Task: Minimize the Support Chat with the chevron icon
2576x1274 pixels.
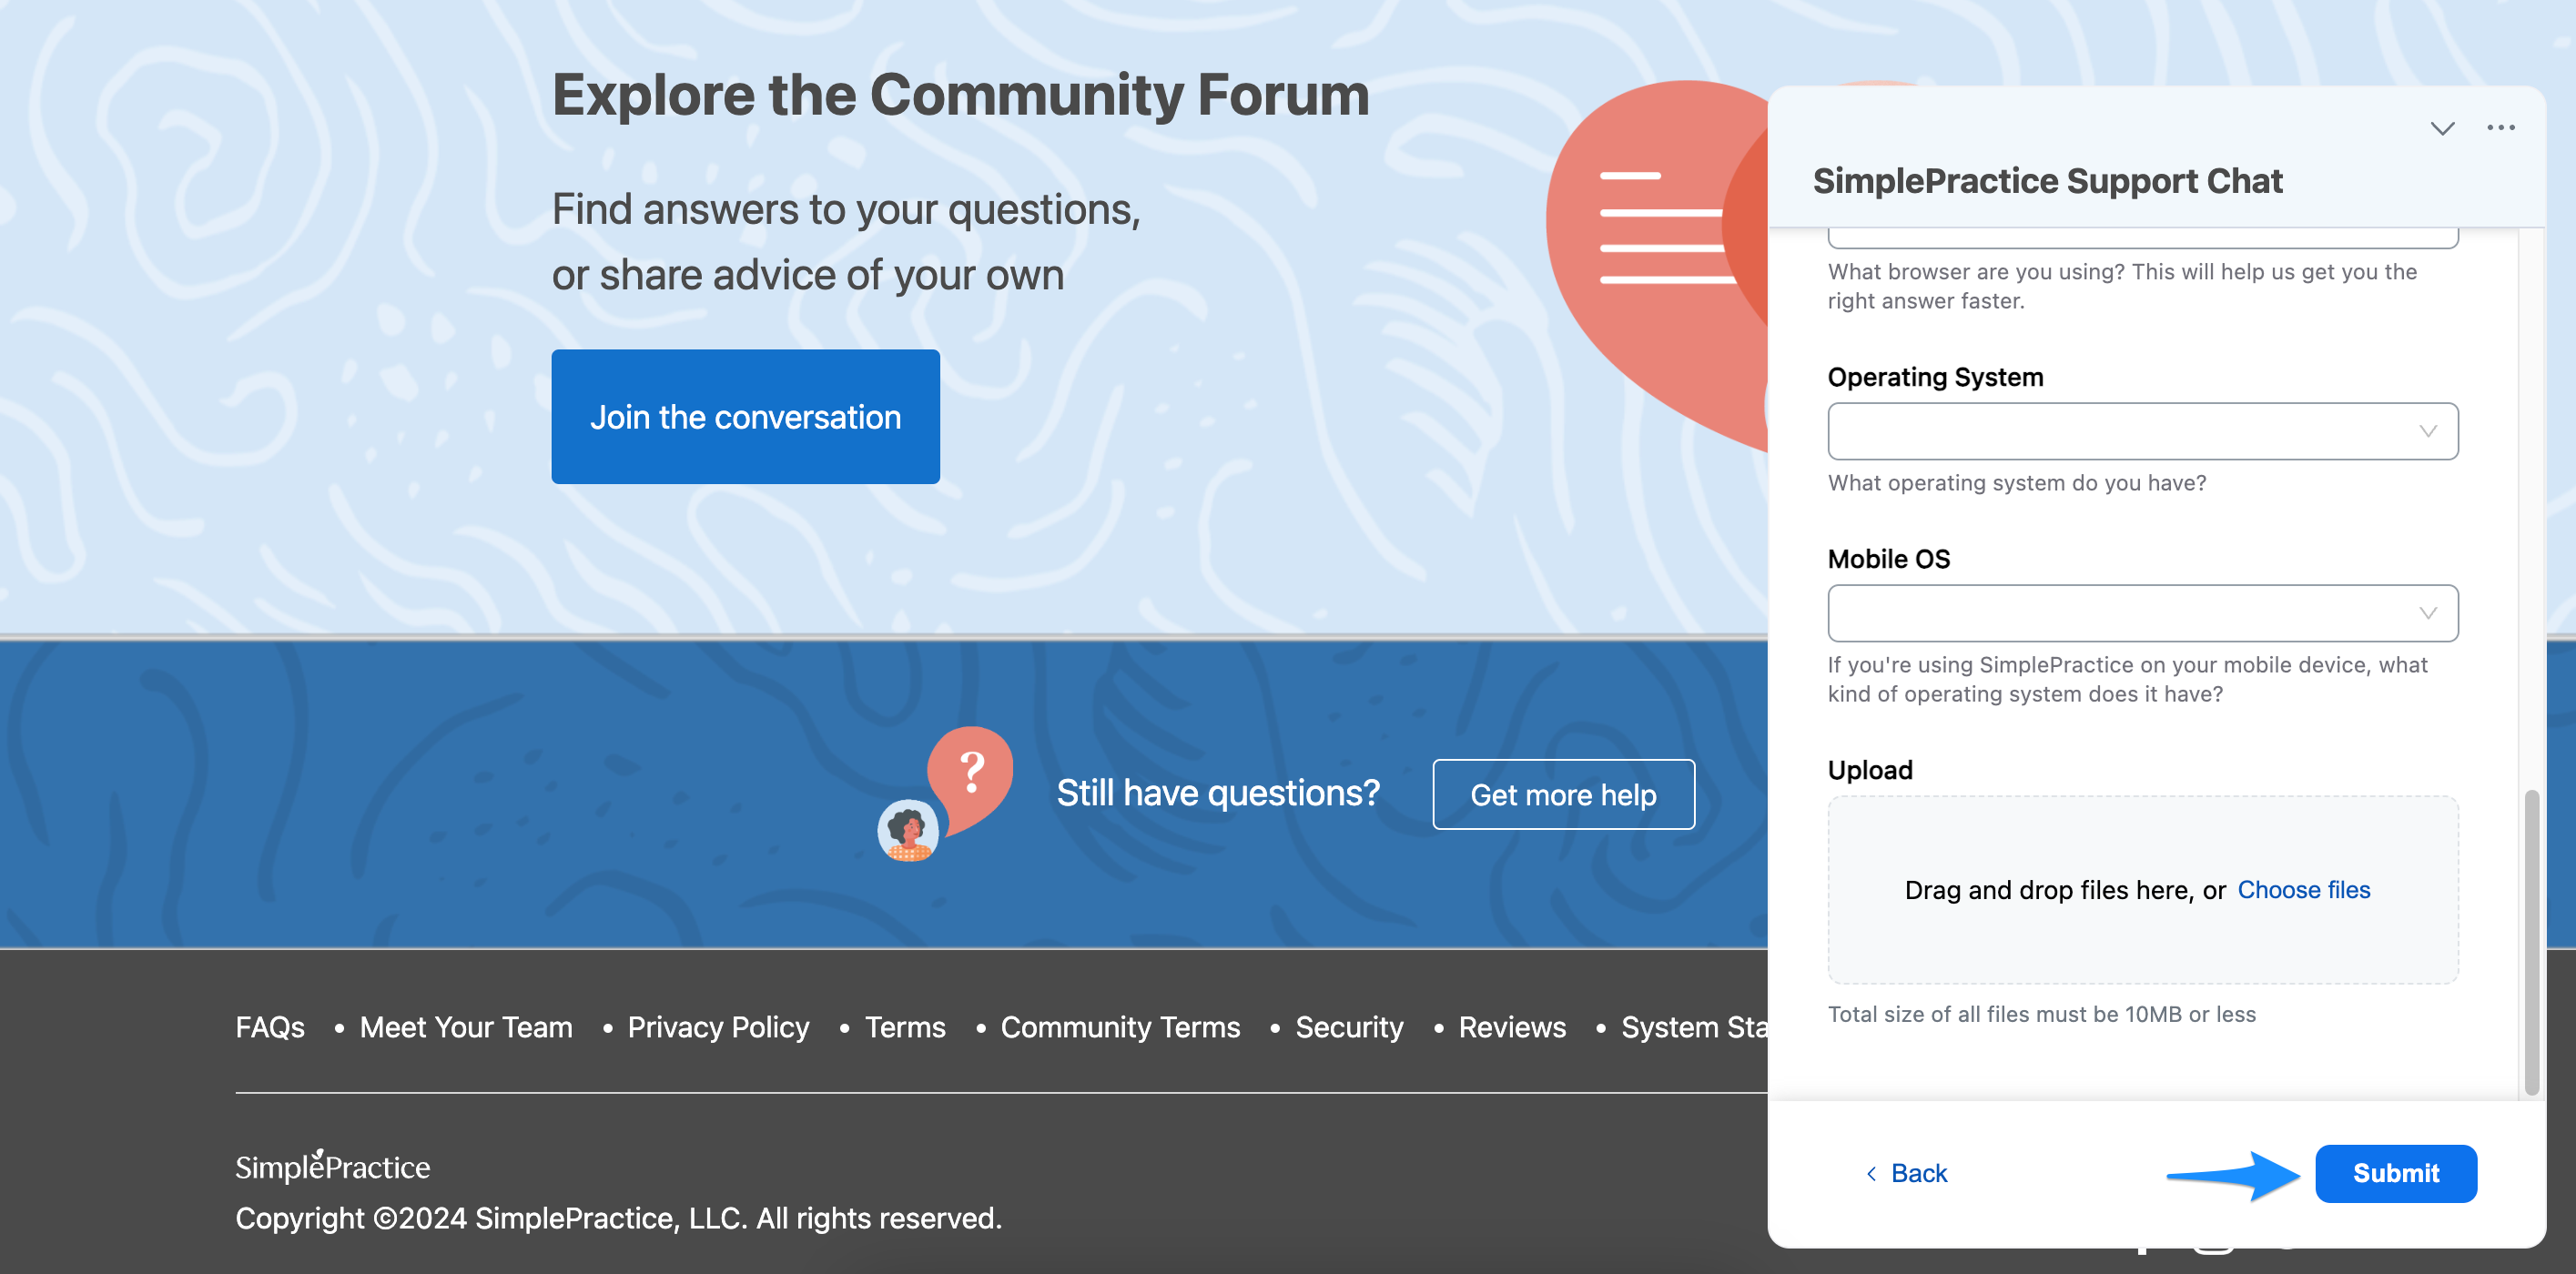Action: point(2442,128)
